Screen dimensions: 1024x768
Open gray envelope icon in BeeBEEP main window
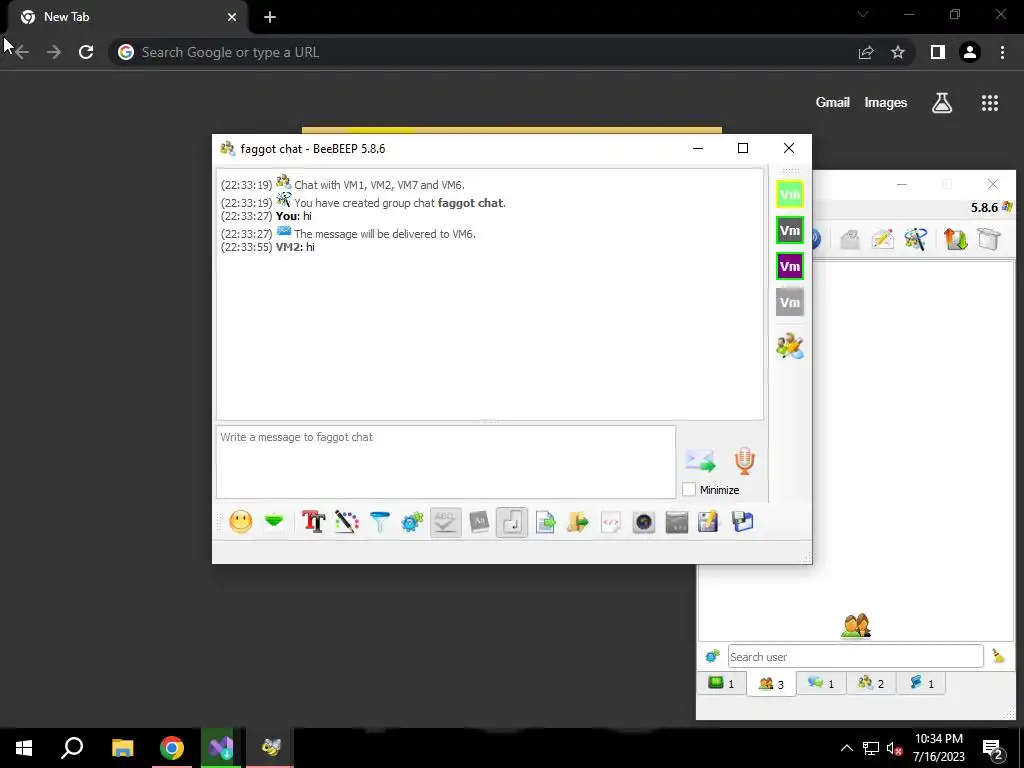[x=850, y=239]
